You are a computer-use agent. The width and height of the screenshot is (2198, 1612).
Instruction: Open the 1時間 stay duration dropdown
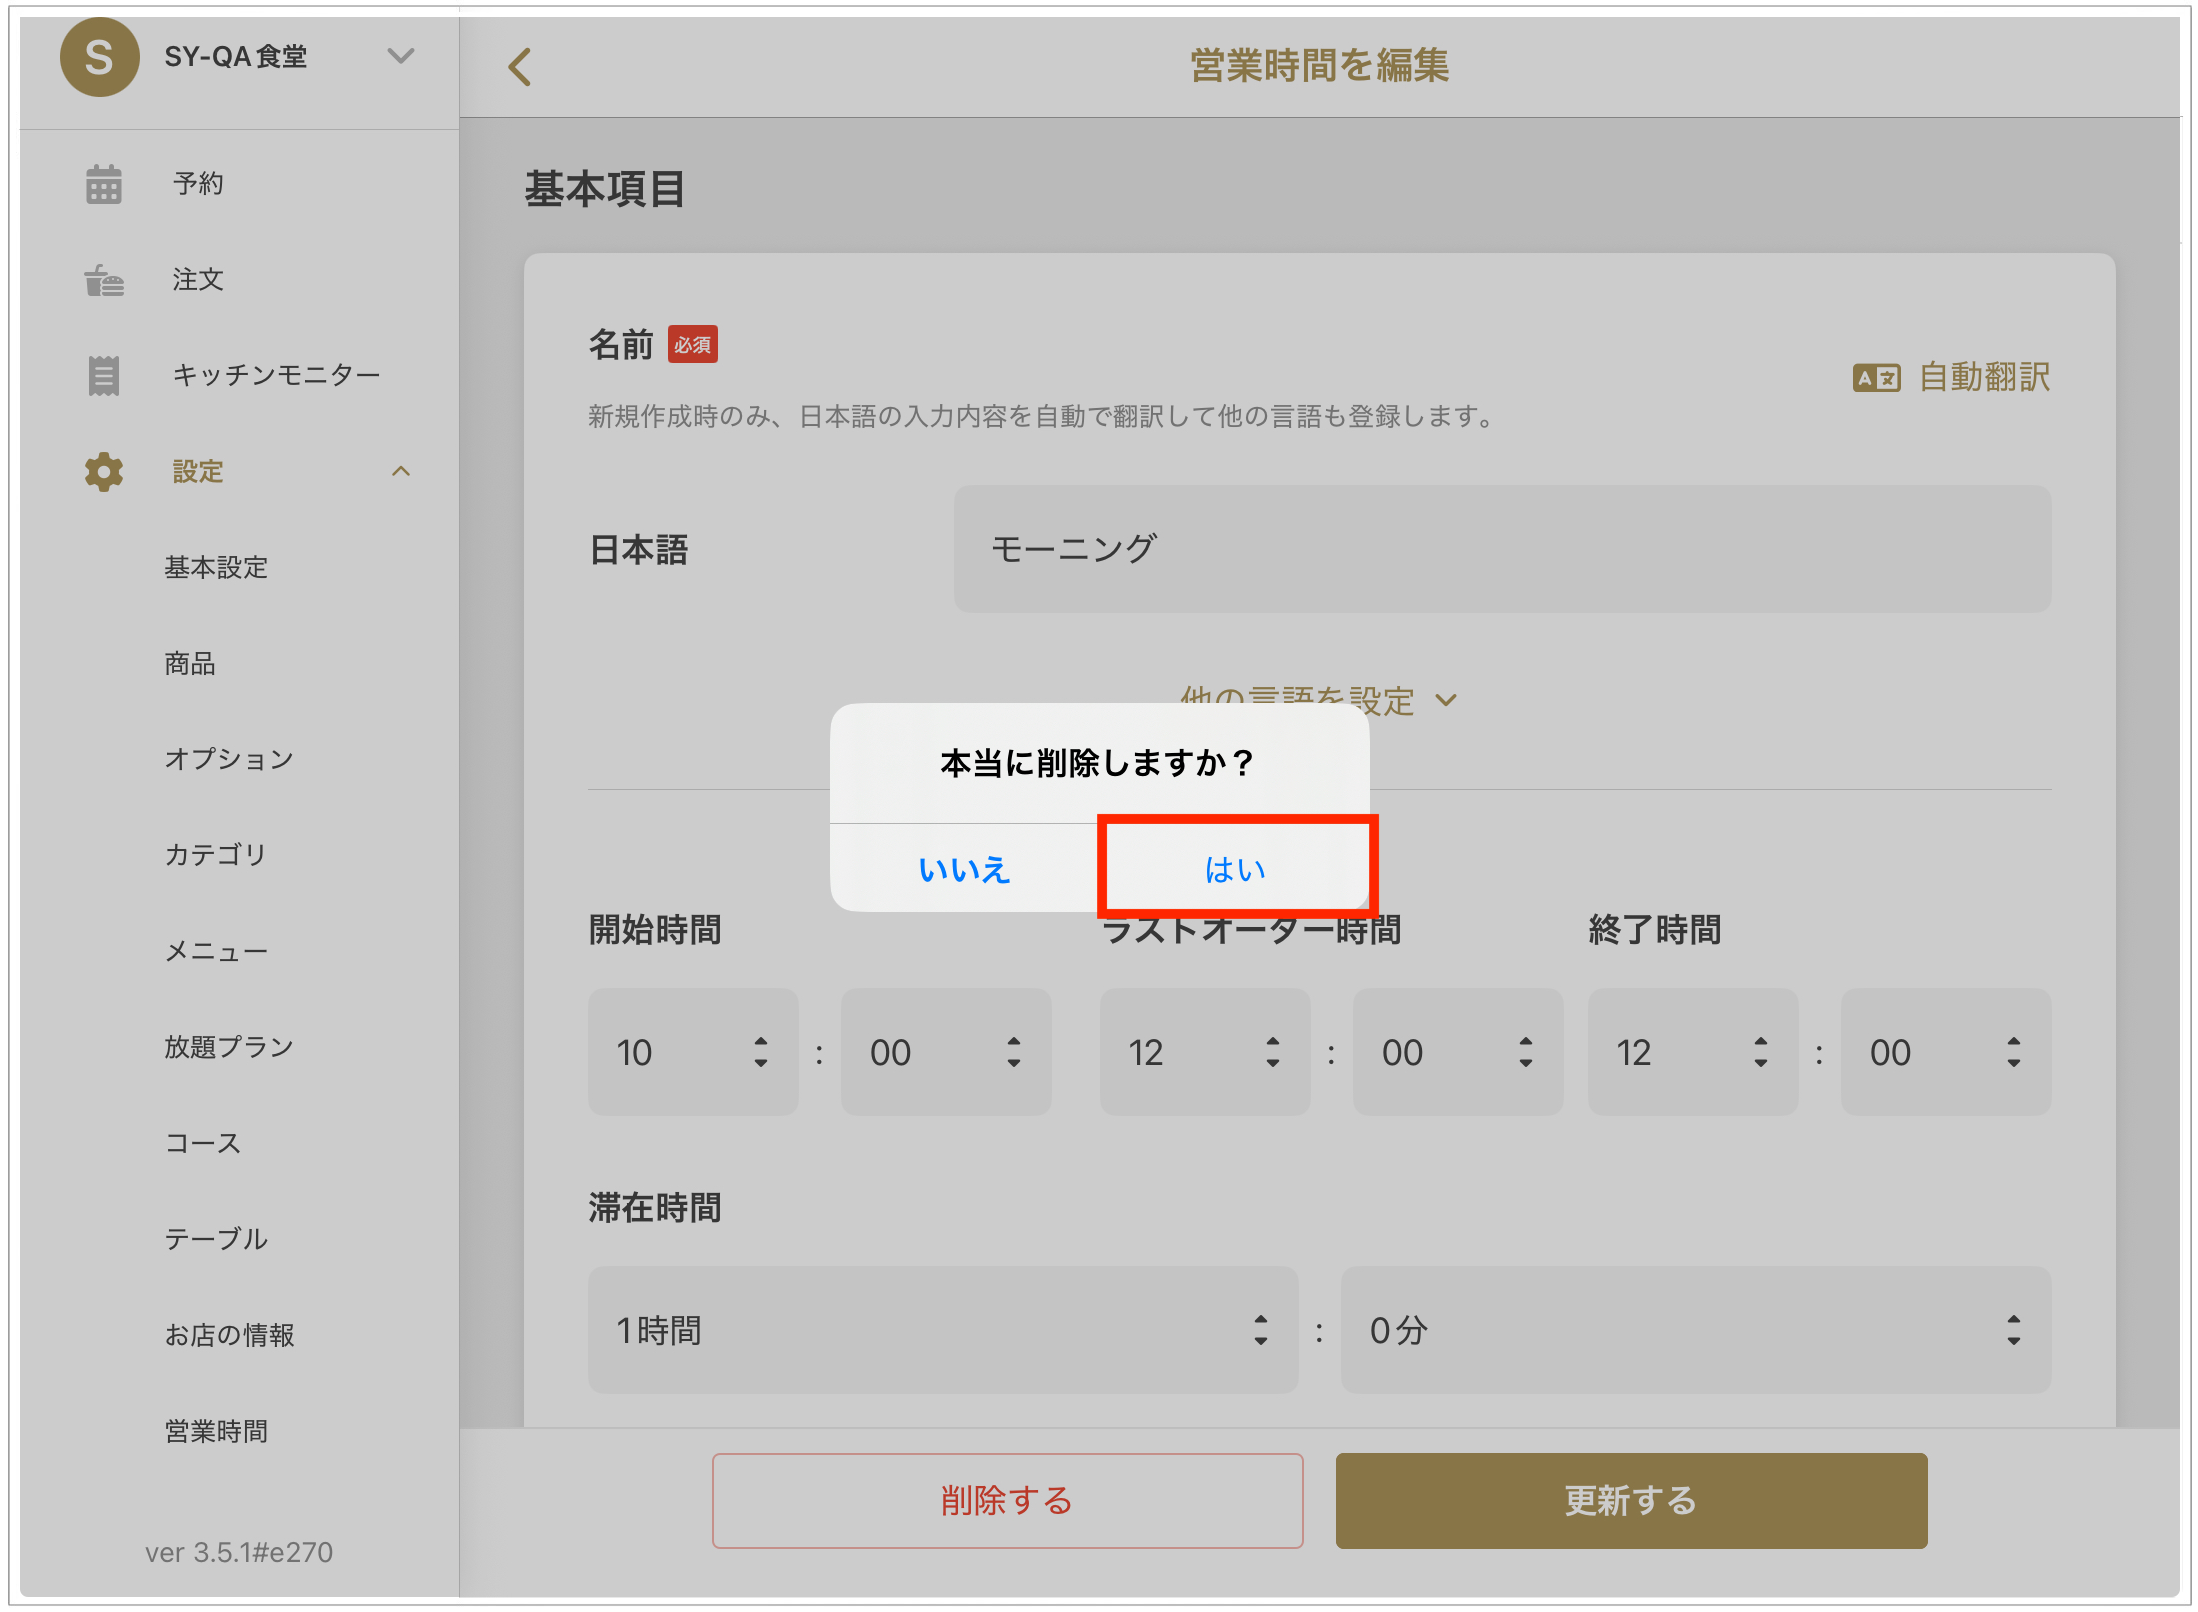coord(942,1330)
